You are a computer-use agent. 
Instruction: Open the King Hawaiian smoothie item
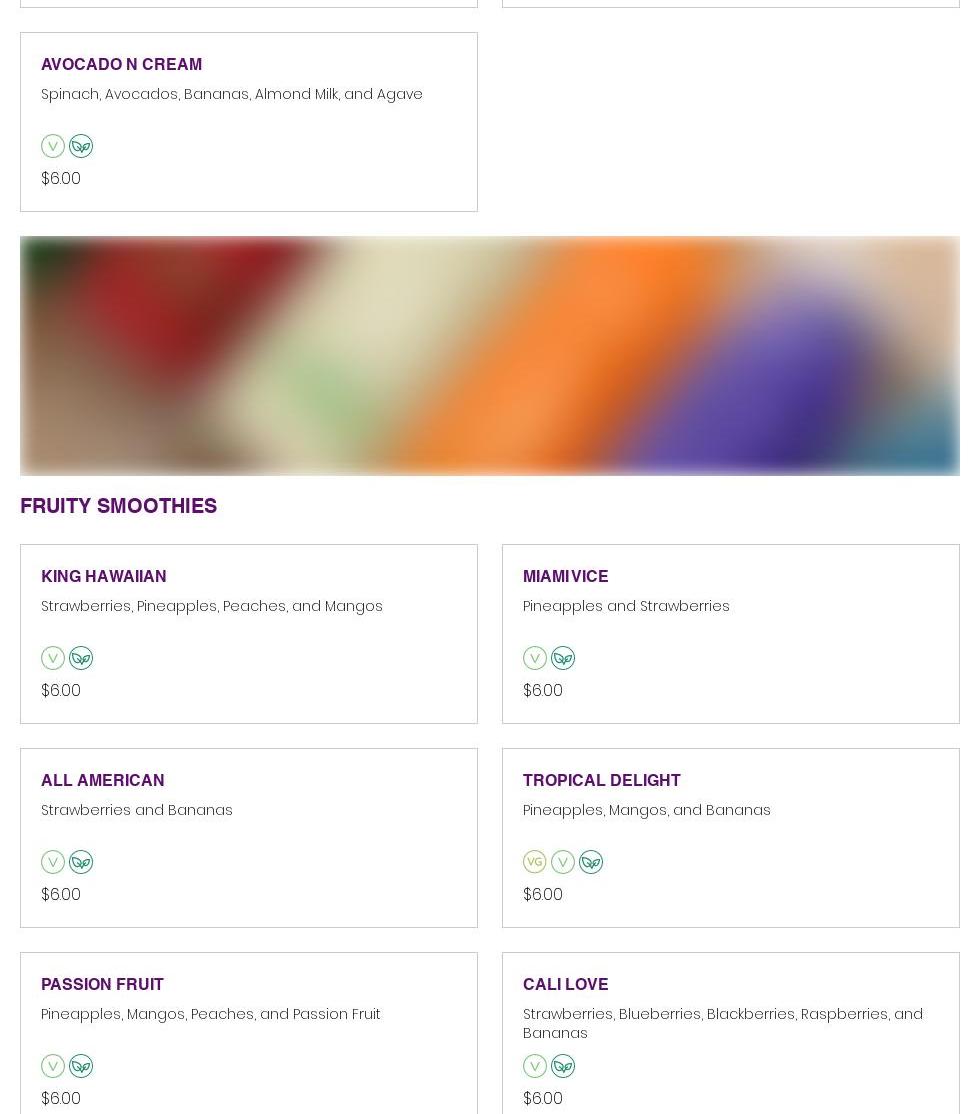tap(104, 576)
